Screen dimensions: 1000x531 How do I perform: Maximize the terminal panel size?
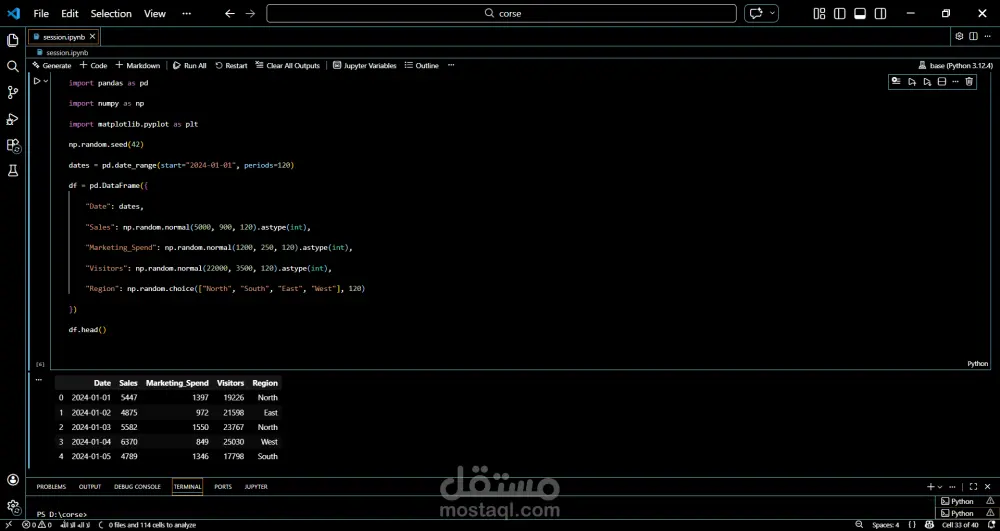pyautogui.click(x=973, y=486)
